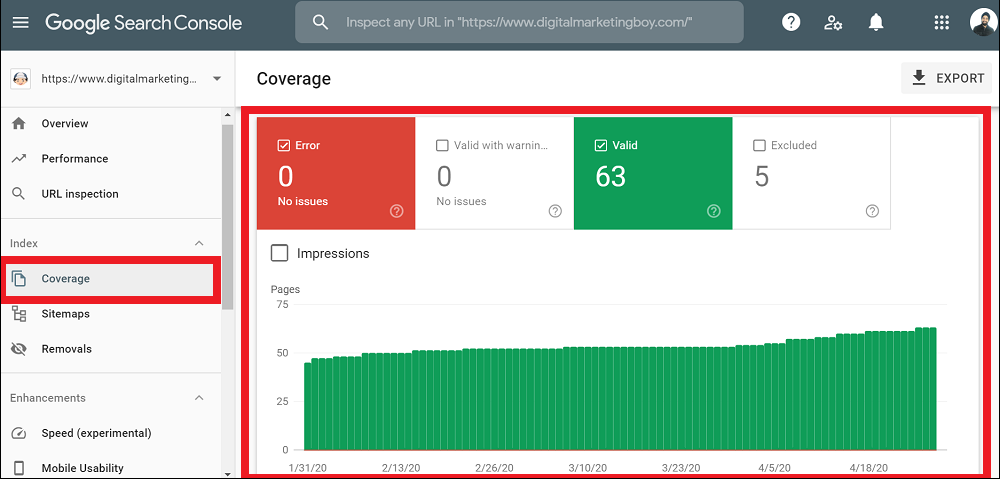Click the Speed gauge icon
Viewport: 1000px width, 479px height.
coord(19,433)
